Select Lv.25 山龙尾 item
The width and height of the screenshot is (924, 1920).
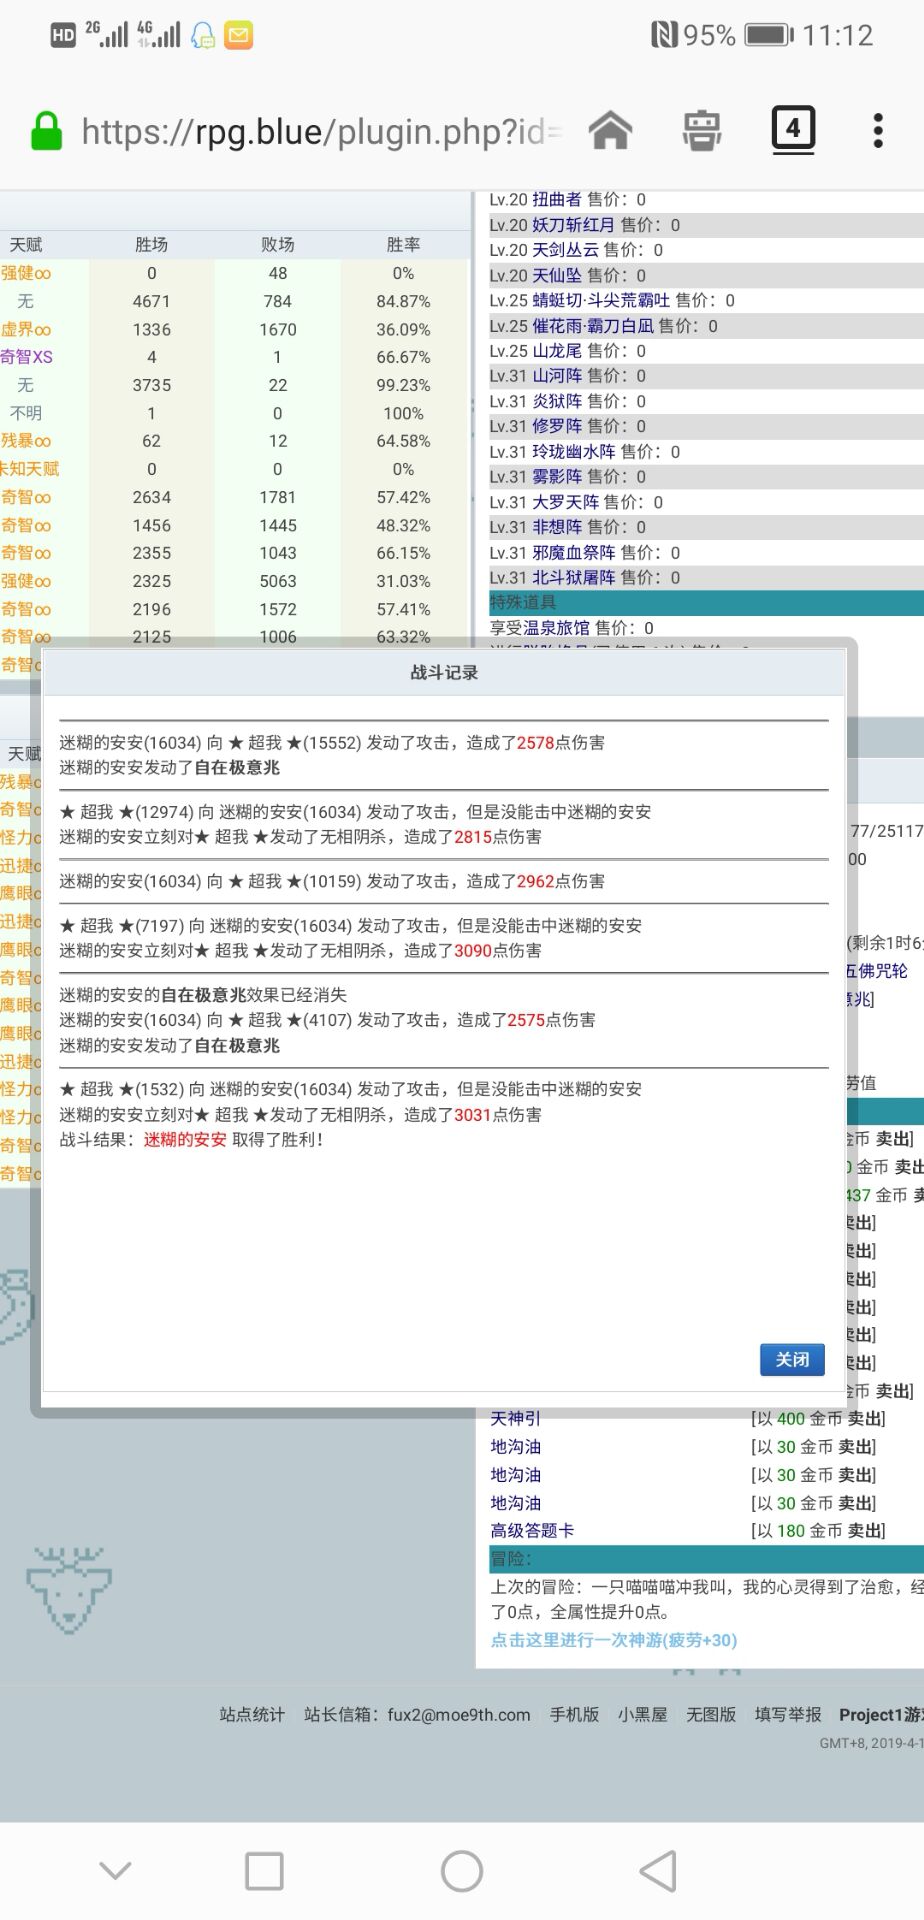coord(557,351)
